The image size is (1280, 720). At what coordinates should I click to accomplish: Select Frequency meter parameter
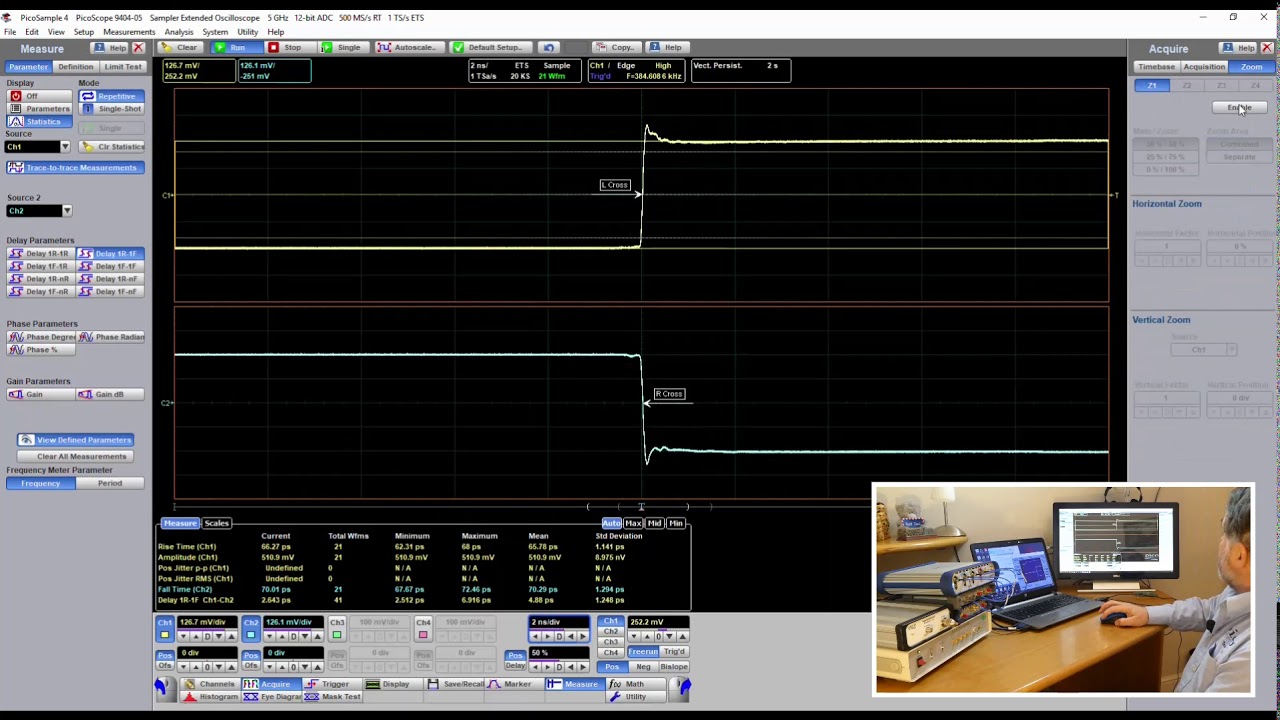tap(41, 484)
